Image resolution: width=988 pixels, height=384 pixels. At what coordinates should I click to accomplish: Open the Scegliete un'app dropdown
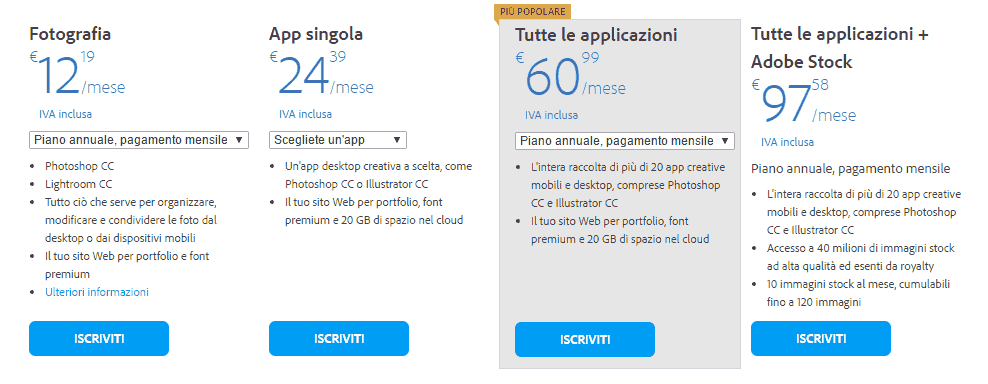coord(338,140)
